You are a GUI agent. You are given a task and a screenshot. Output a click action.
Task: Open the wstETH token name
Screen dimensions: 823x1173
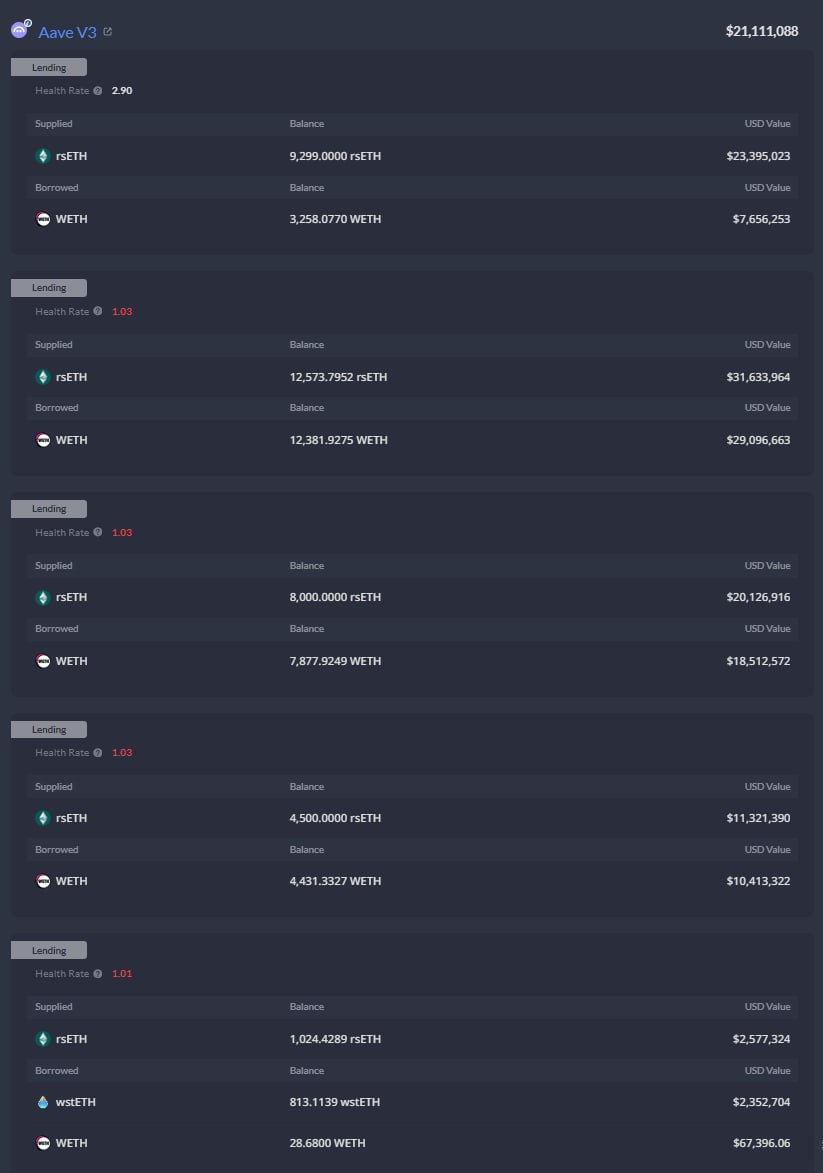click(x=76, y=1102)
